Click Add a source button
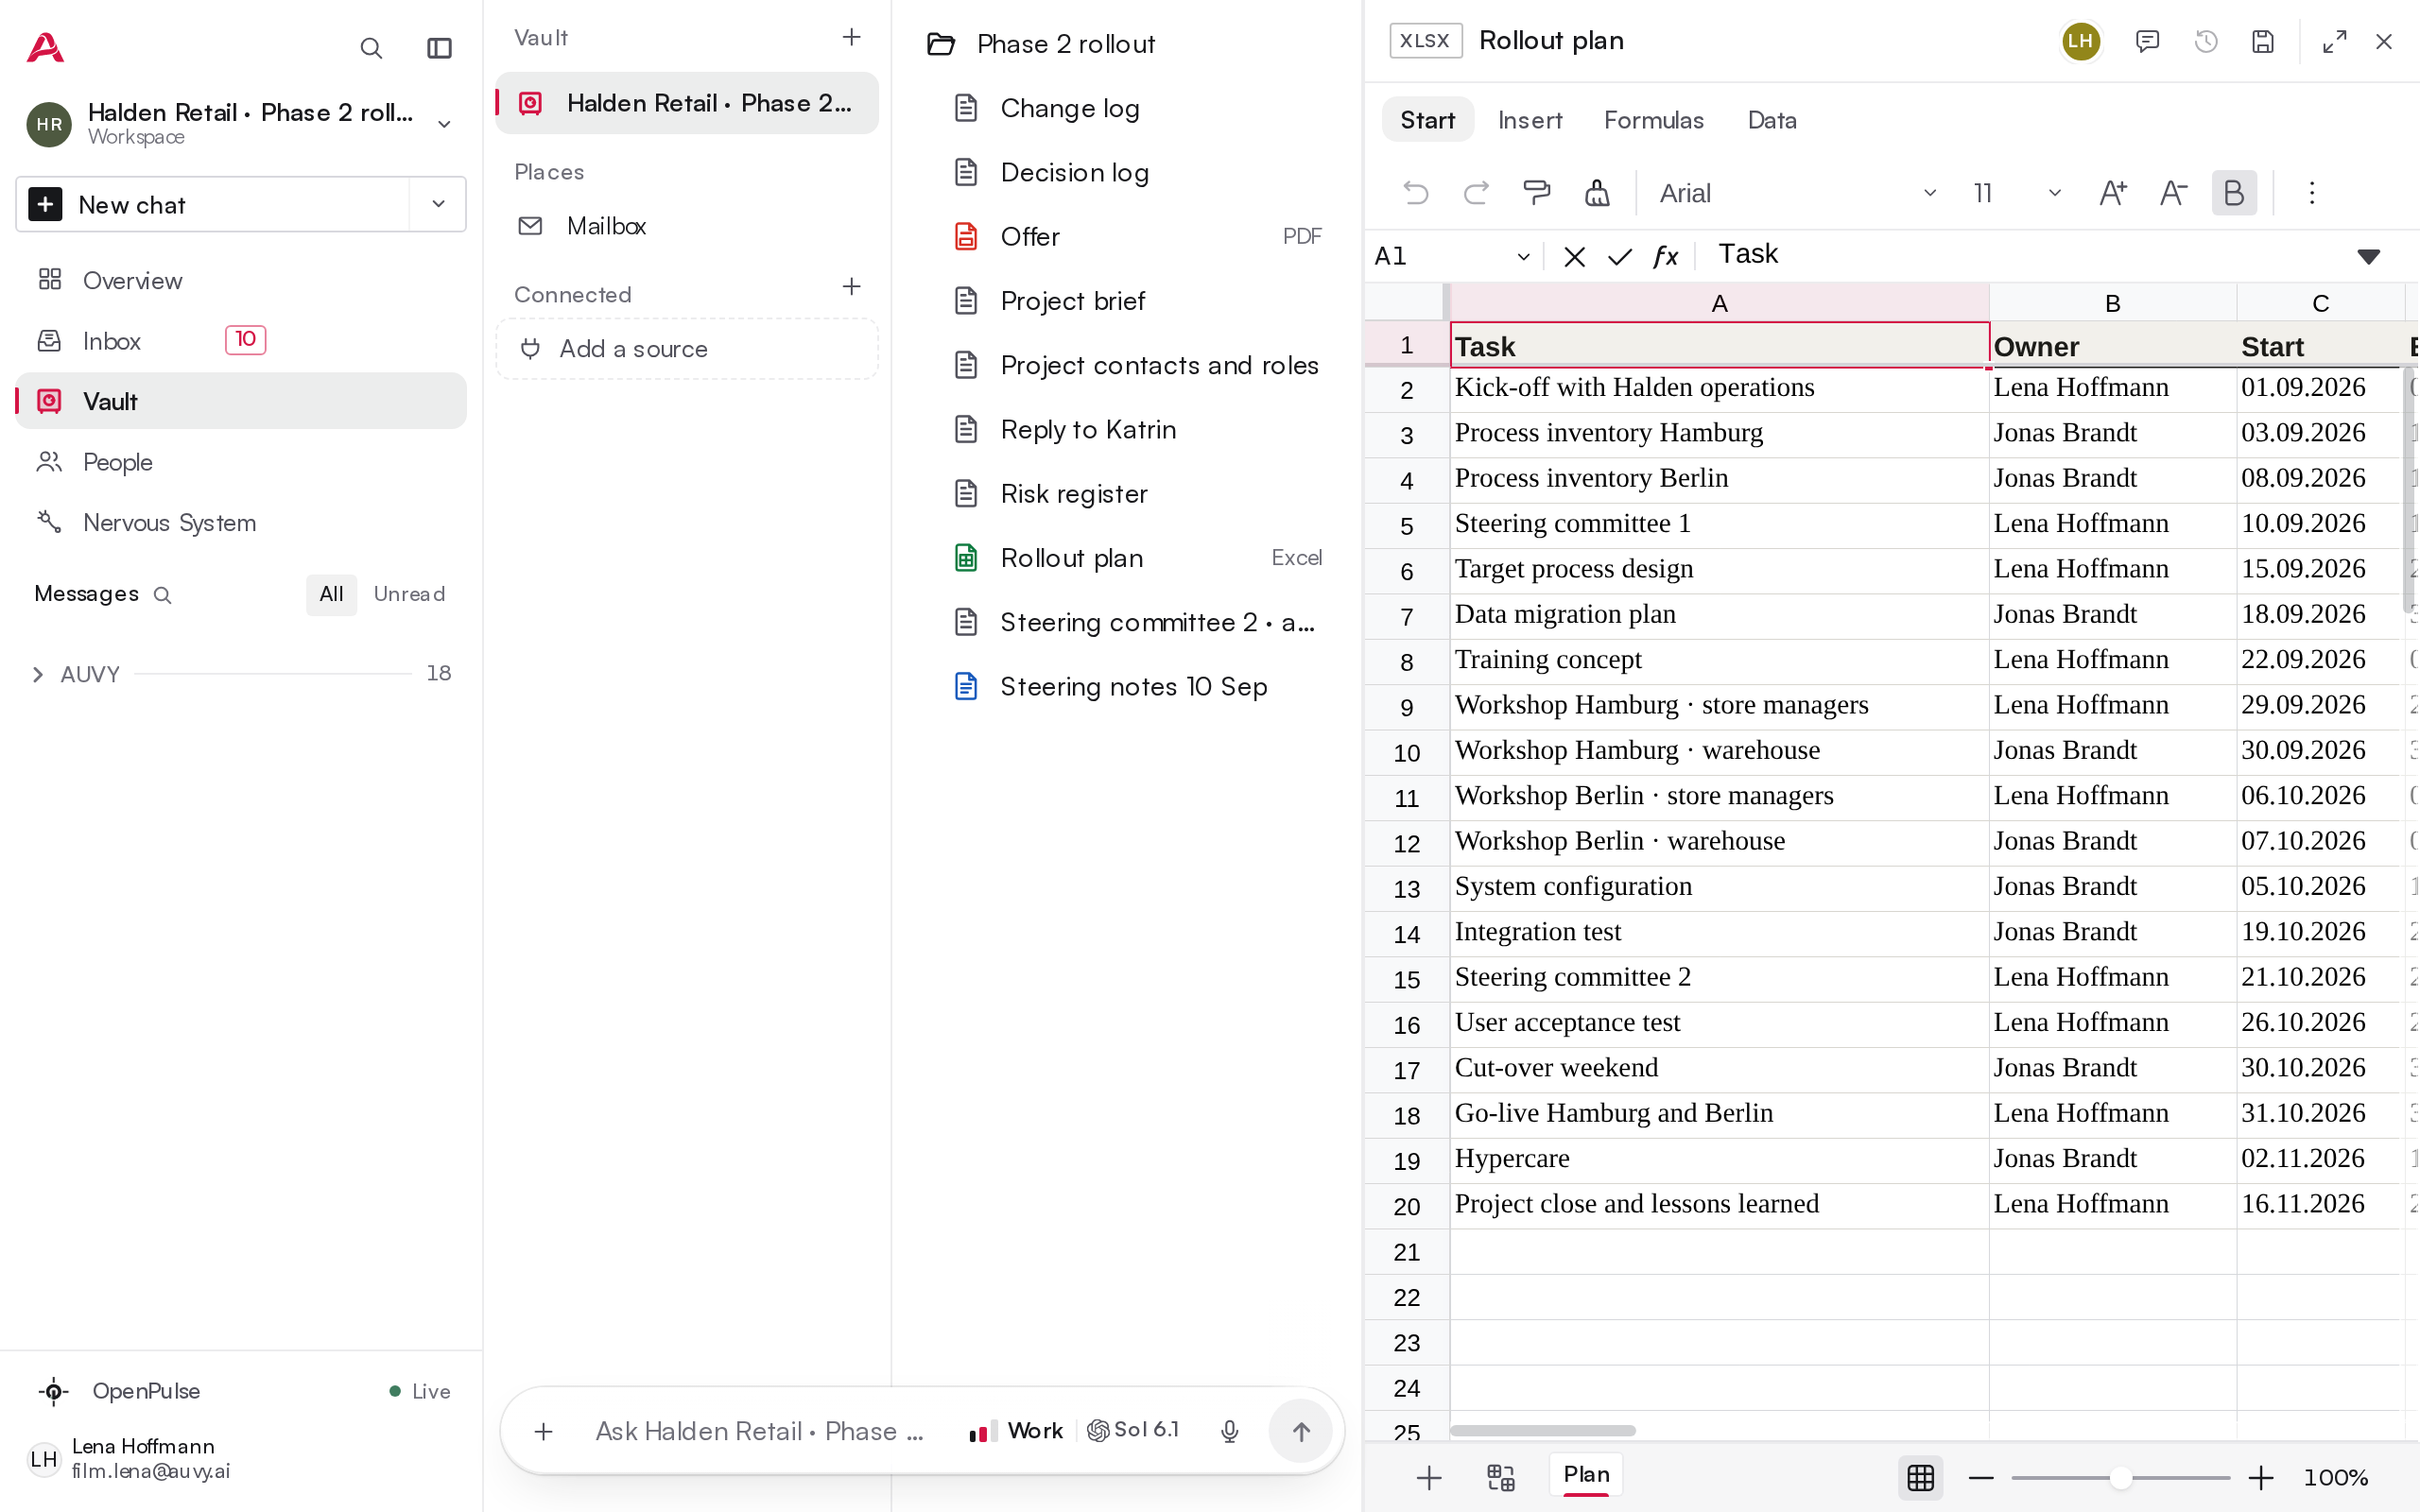Screen dimensions: 2420x1512 687,348
